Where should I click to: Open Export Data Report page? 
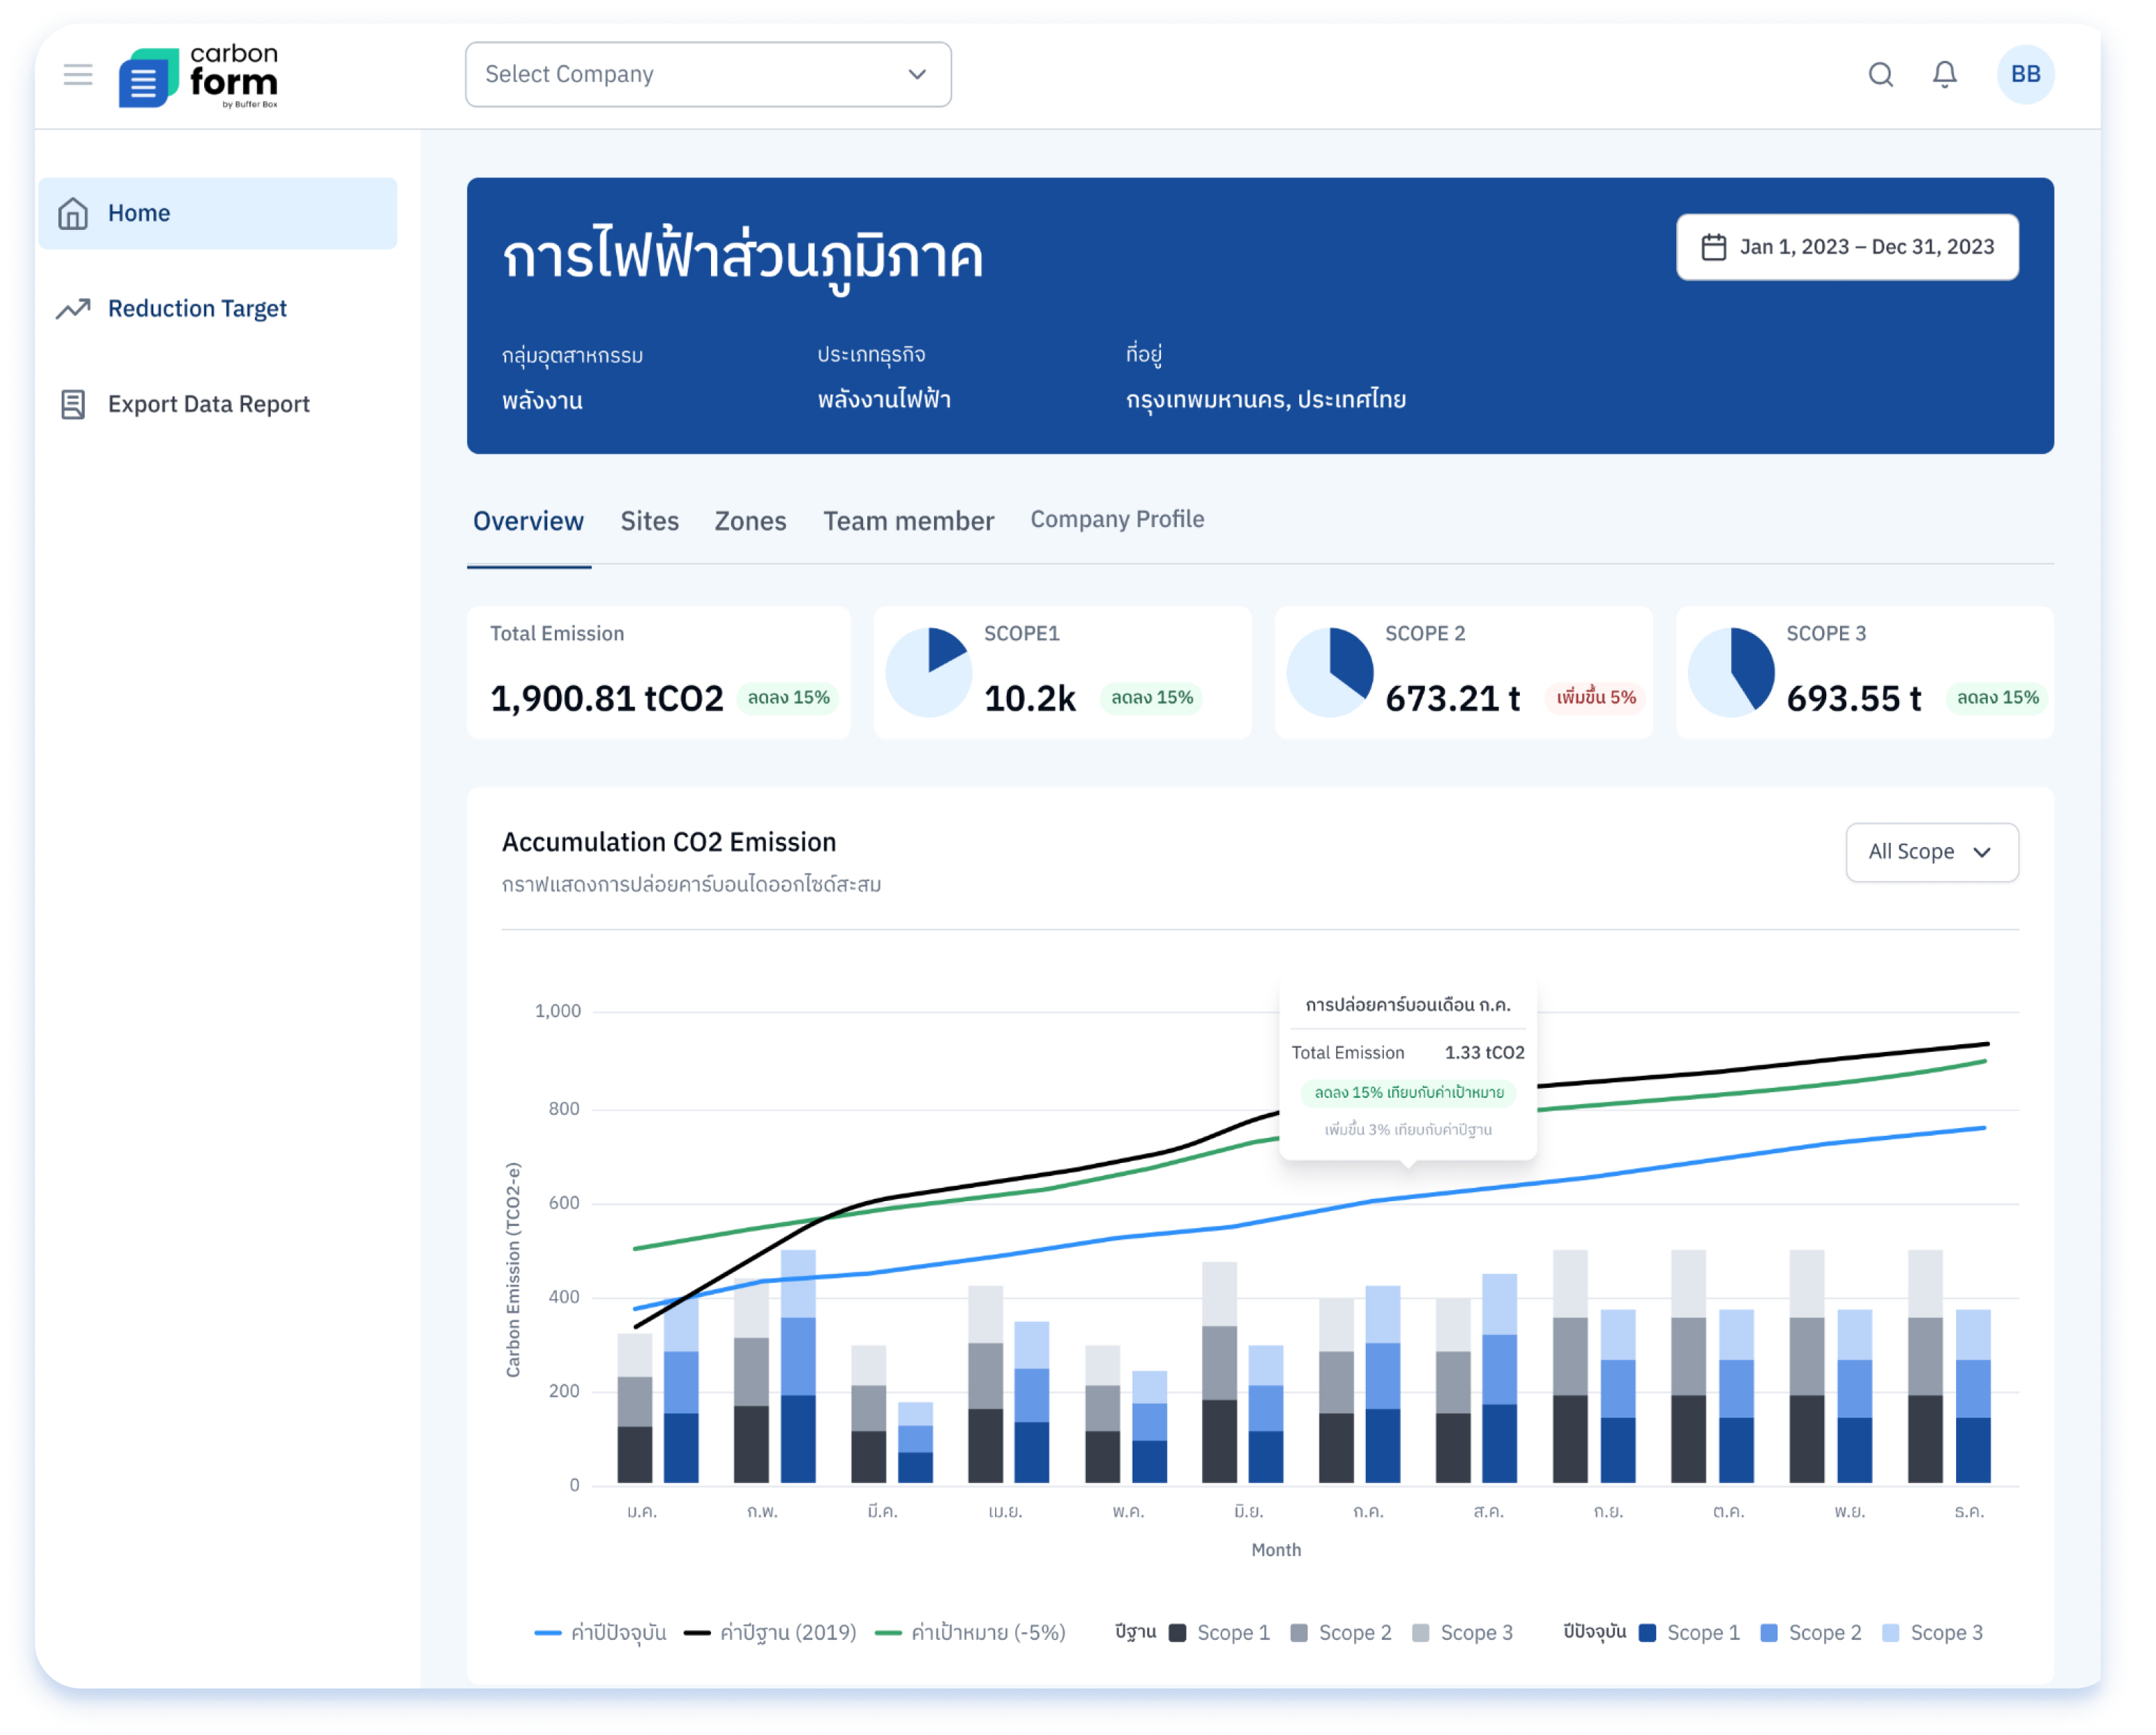coord(208,404)
